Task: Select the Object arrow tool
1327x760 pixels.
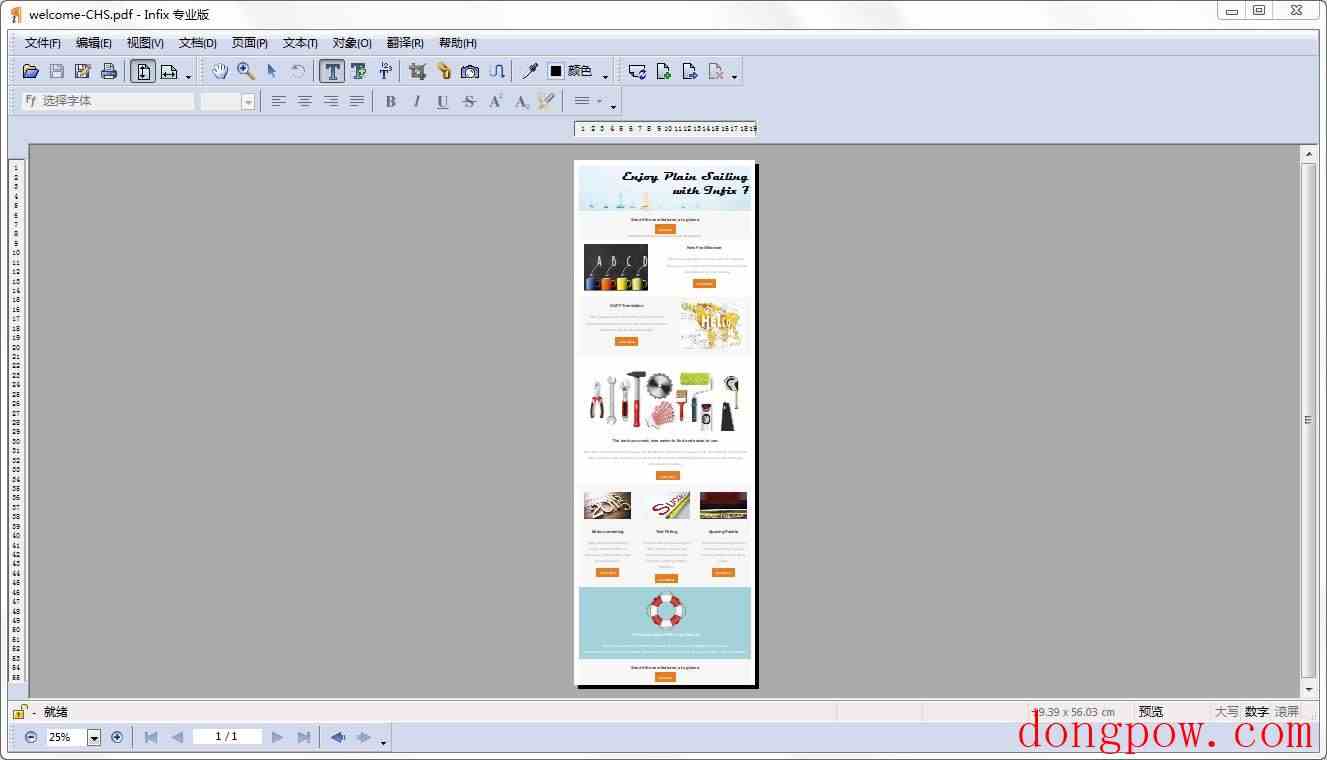Action: click(x=272, y=71)
